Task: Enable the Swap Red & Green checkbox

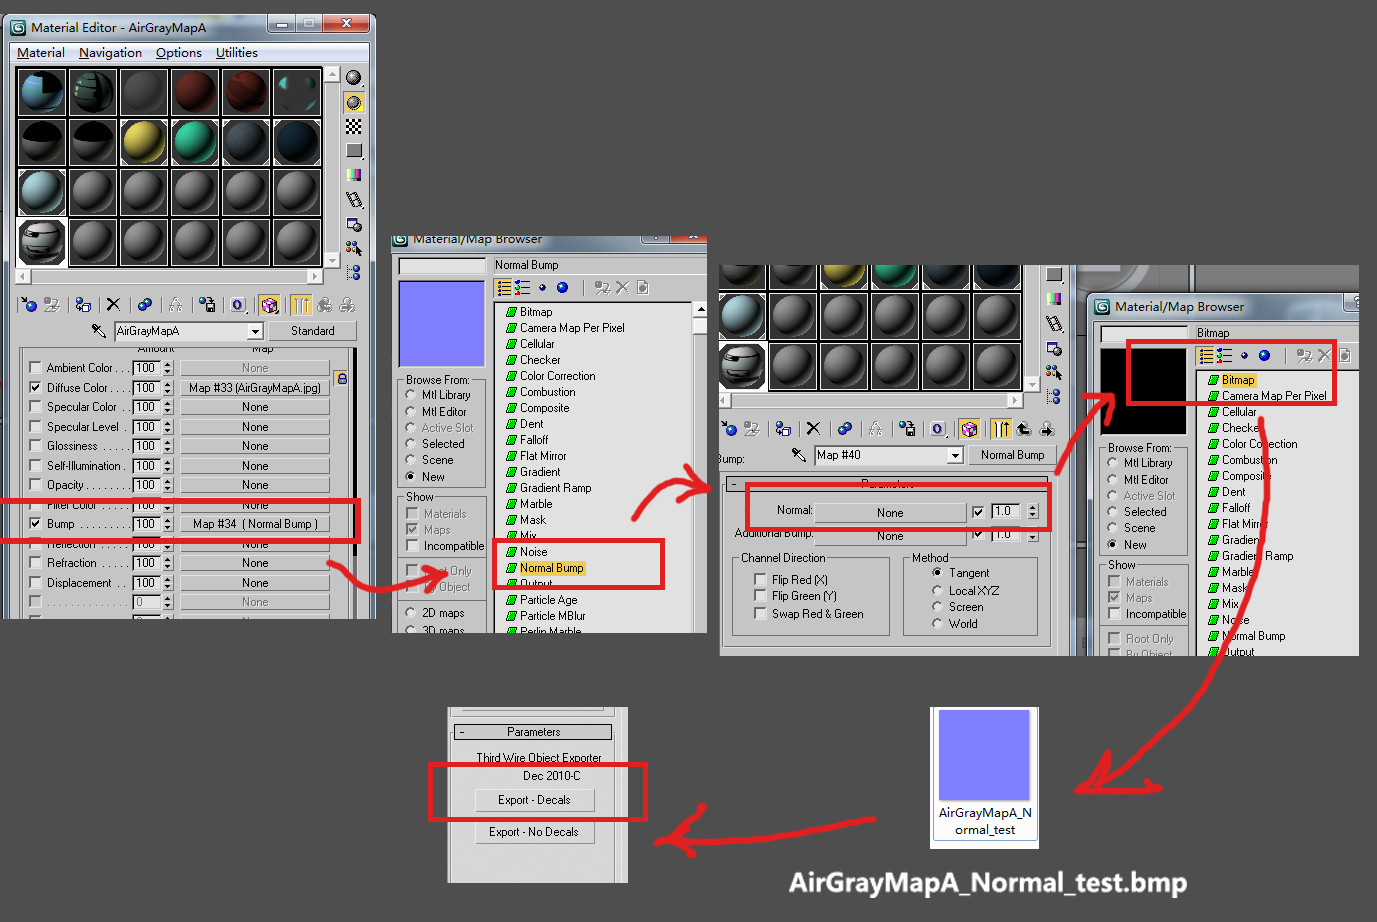Action: point(760,613)
